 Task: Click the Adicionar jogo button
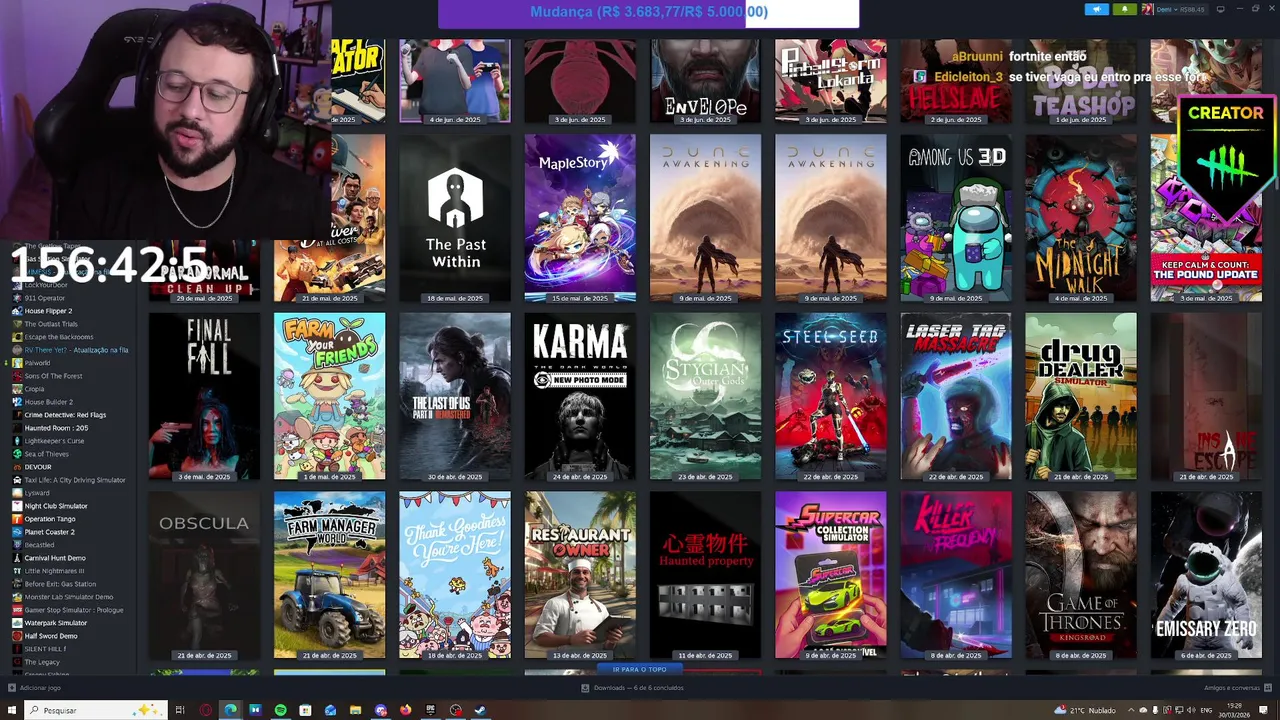pos(34,688)
